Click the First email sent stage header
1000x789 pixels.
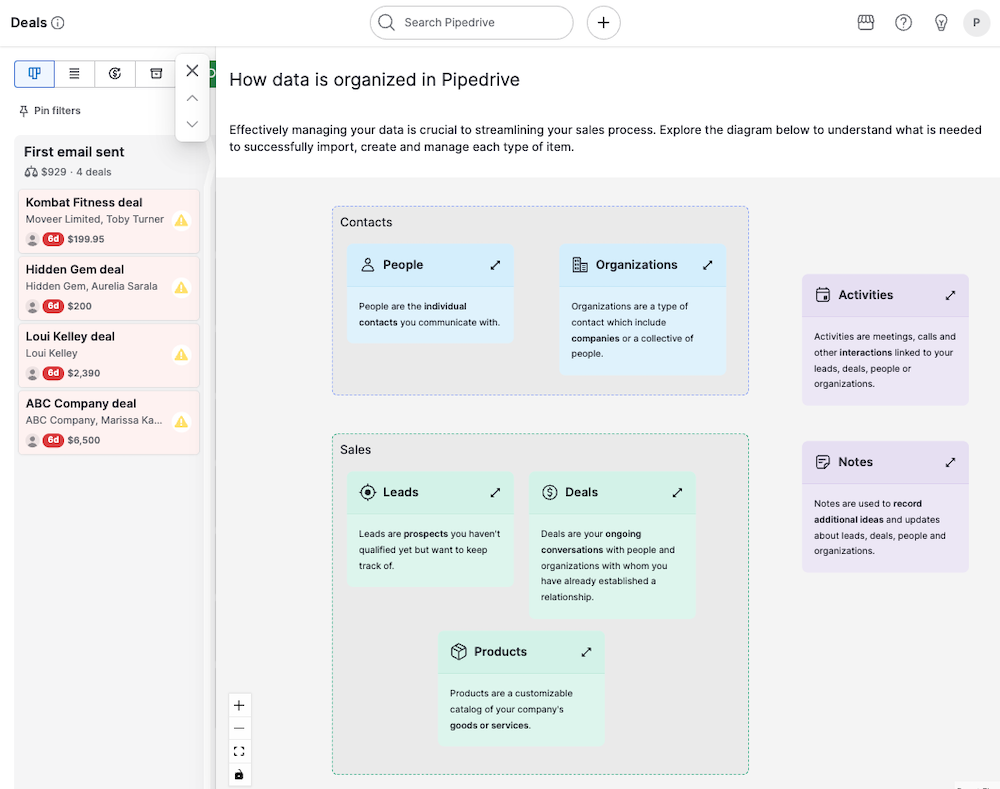point(74,152)
